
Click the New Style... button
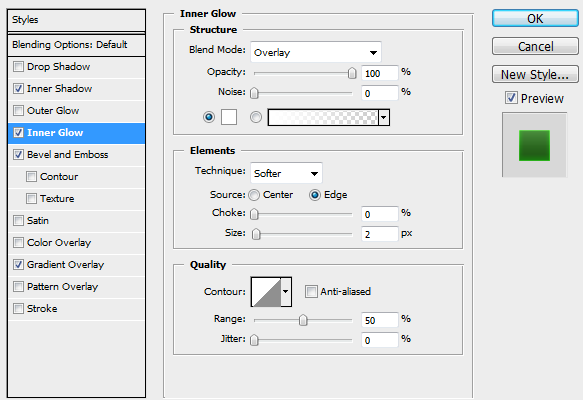(x=535, y=74)
